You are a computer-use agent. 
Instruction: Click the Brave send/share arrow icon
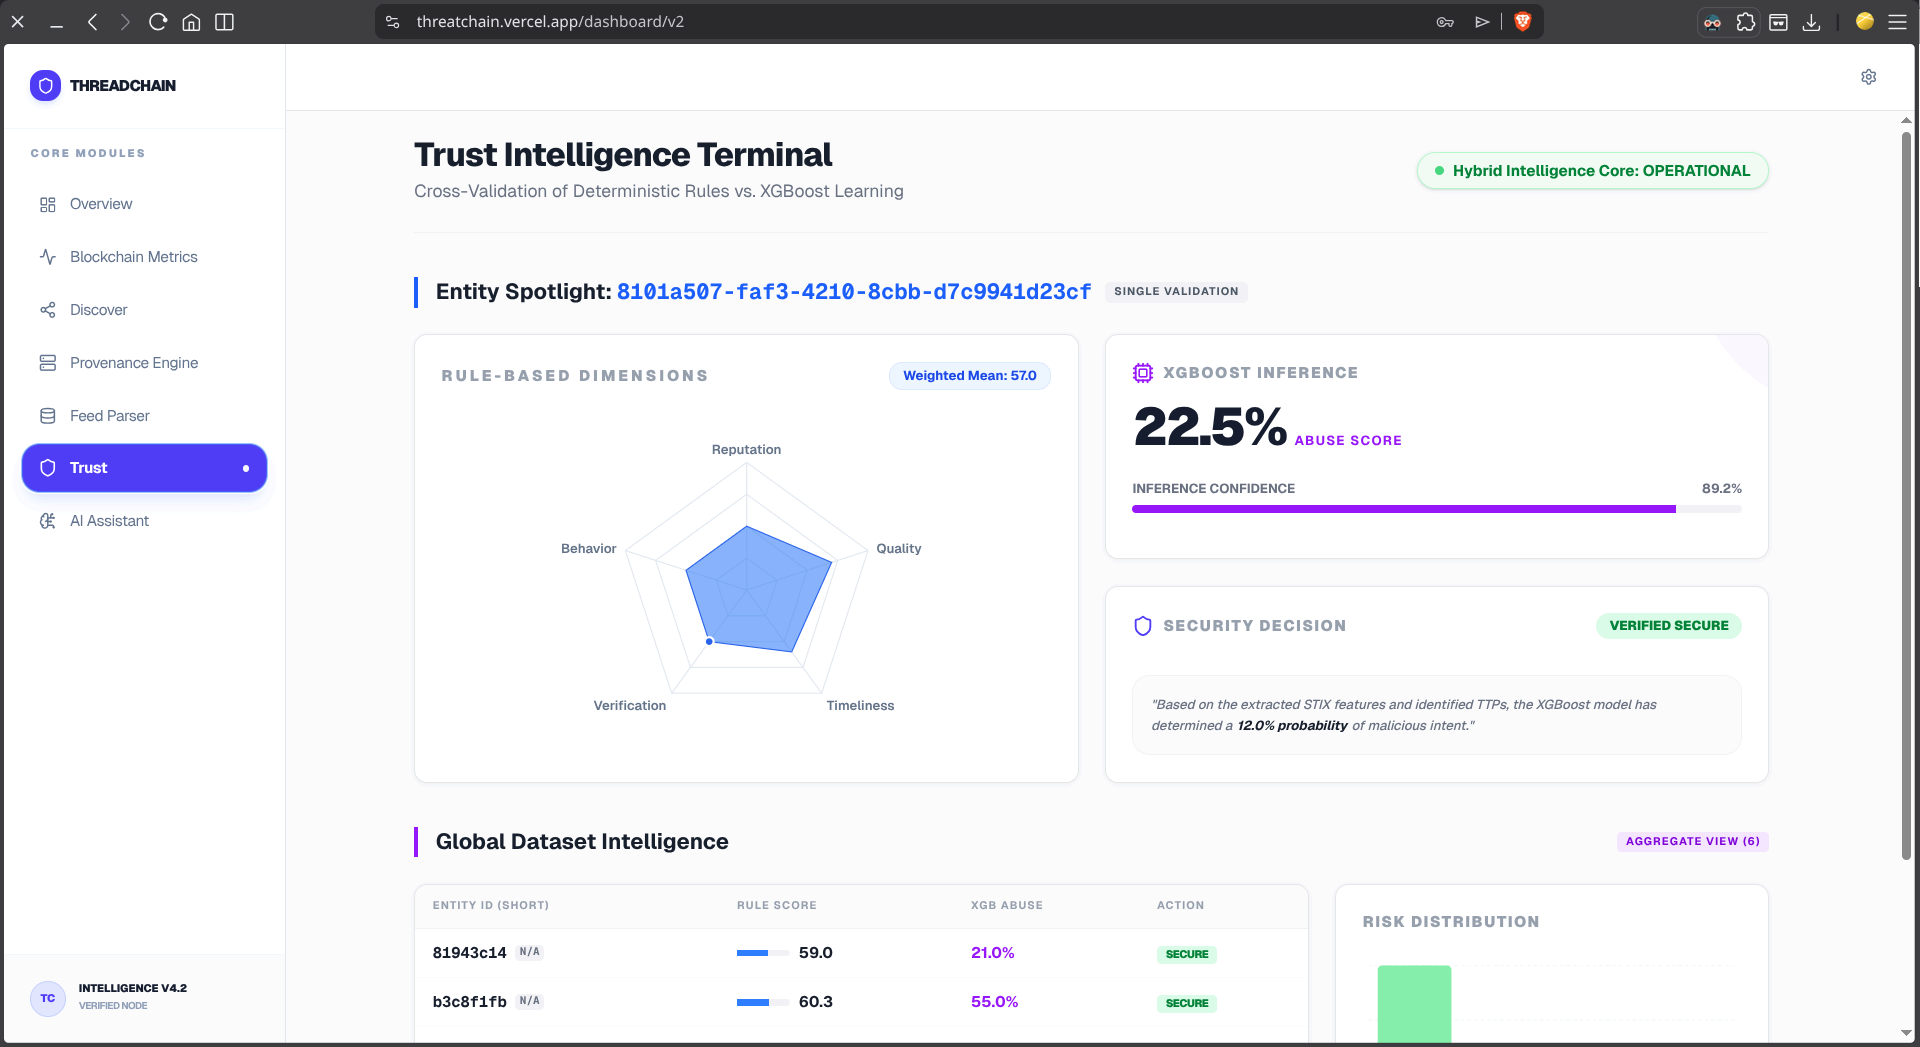point(1482,22)
